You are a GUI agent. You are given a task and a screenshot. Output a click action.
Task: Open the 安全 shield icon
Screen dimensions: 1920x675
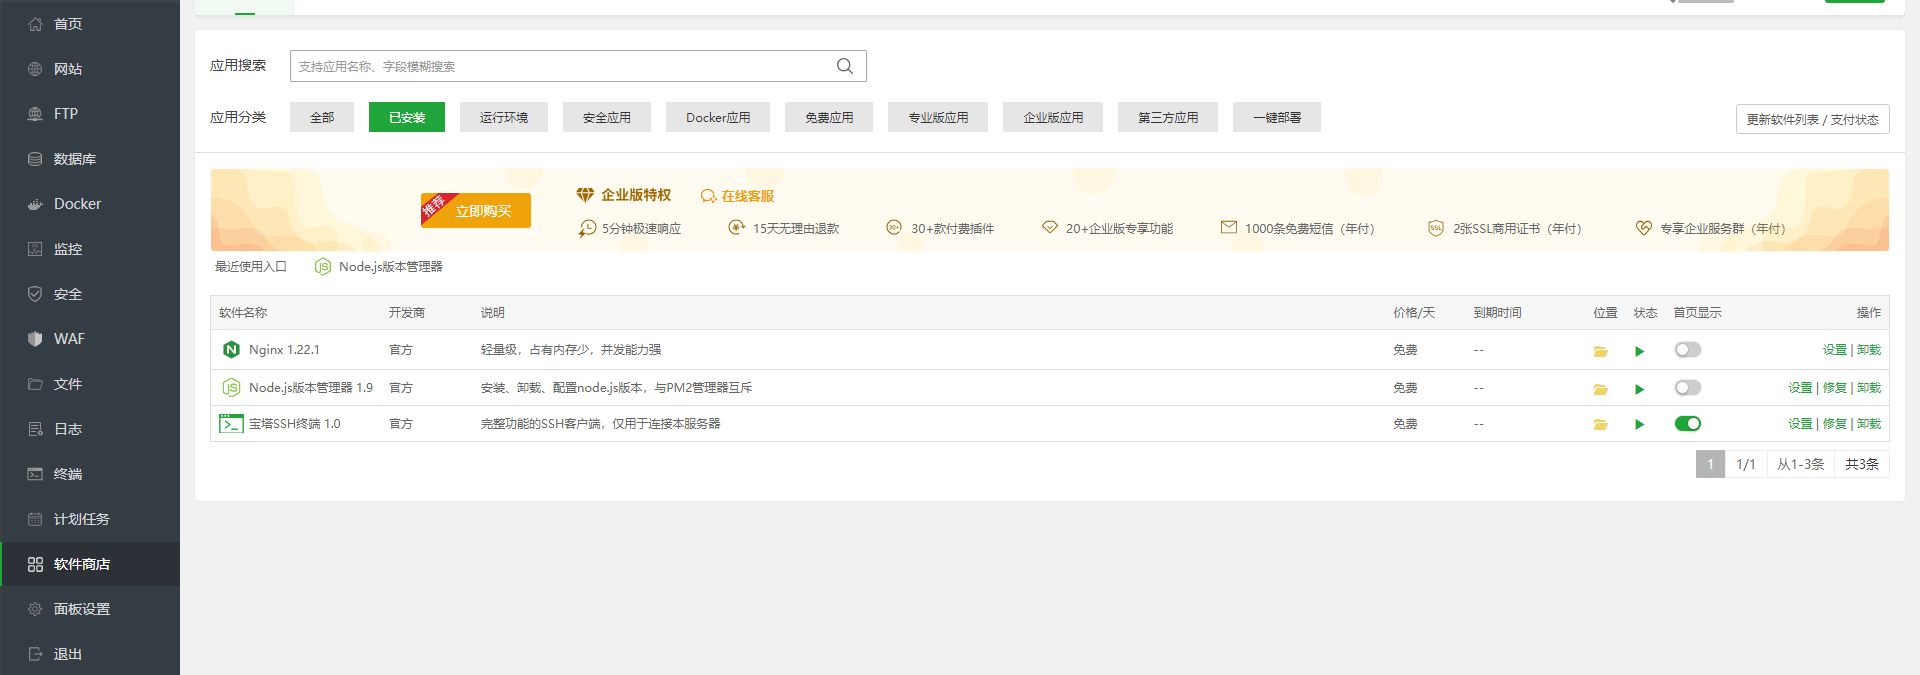pos(35,294)
